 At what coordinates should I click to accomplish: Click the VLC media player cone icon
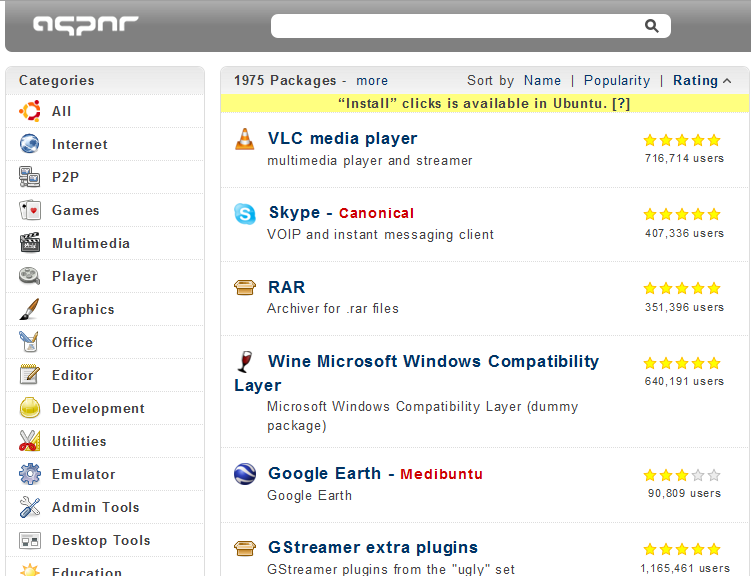(x=245, y=139)
